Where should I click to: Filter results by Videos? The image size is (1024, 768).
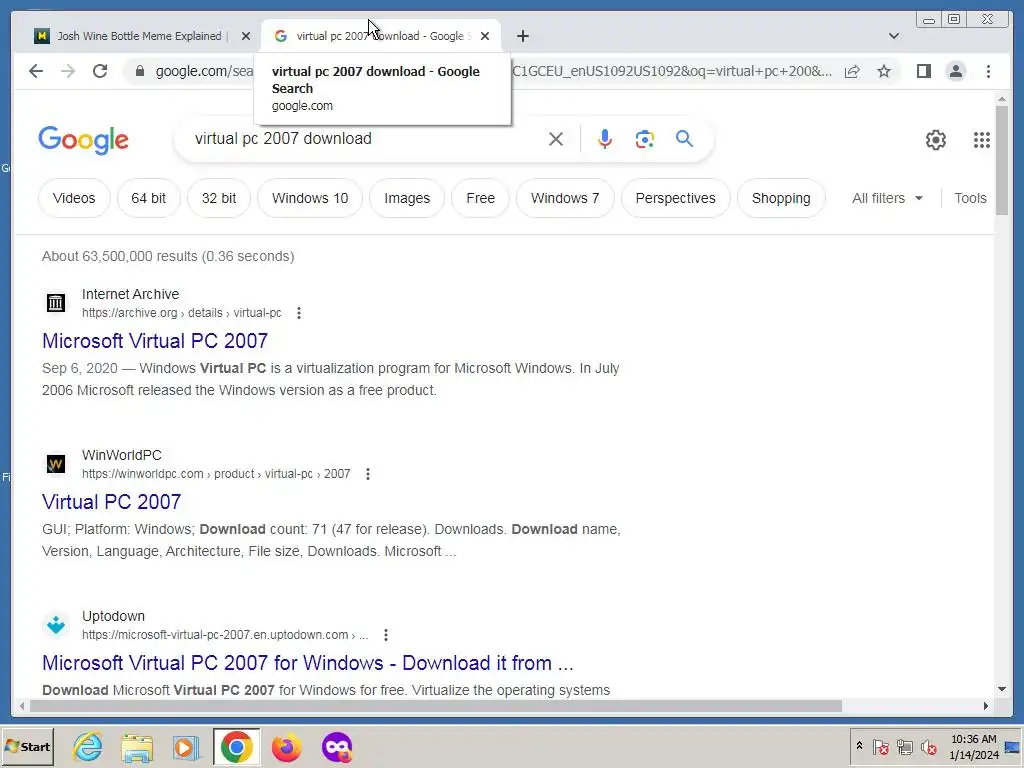tap(74, 198)
